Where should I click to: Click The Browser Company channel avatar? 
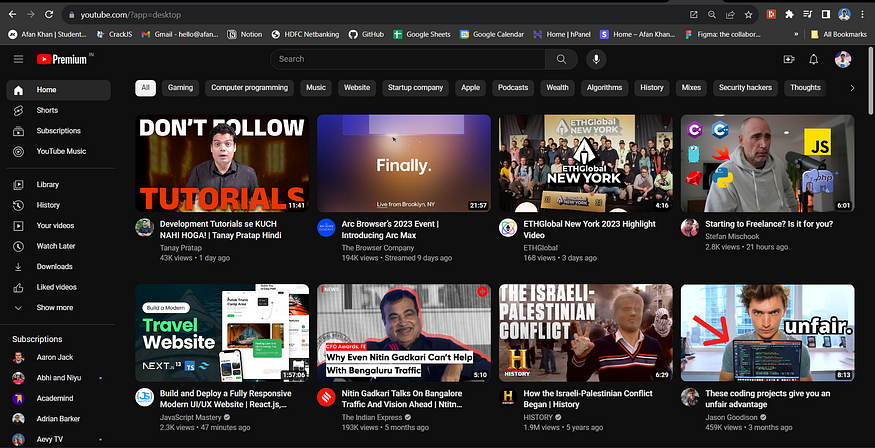(x=326, y=228)
